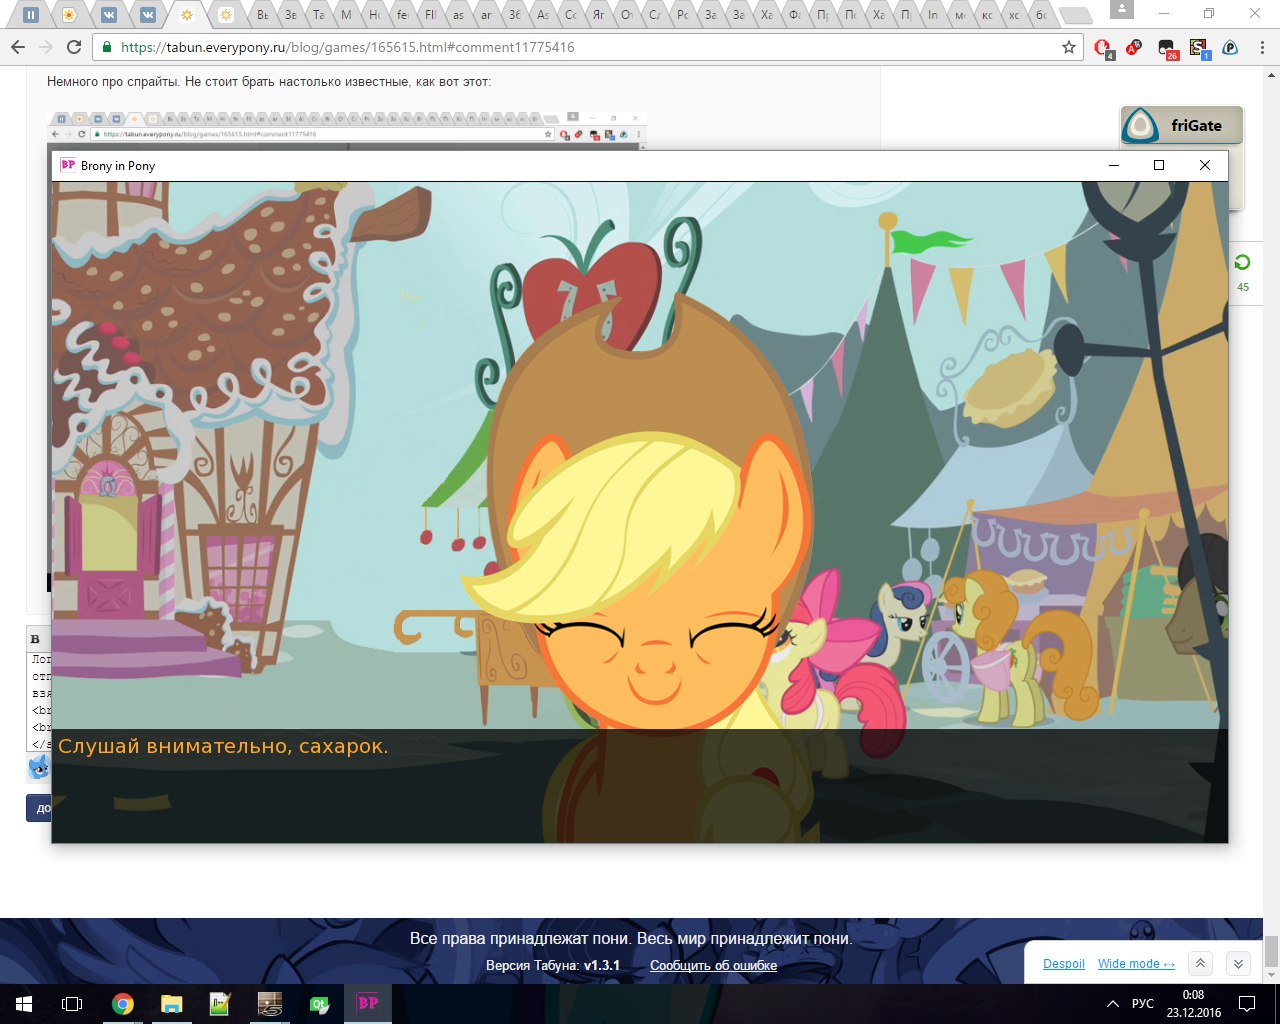
Task: Click the bold B button in the comment editor
Action: (x=35, y=639)
